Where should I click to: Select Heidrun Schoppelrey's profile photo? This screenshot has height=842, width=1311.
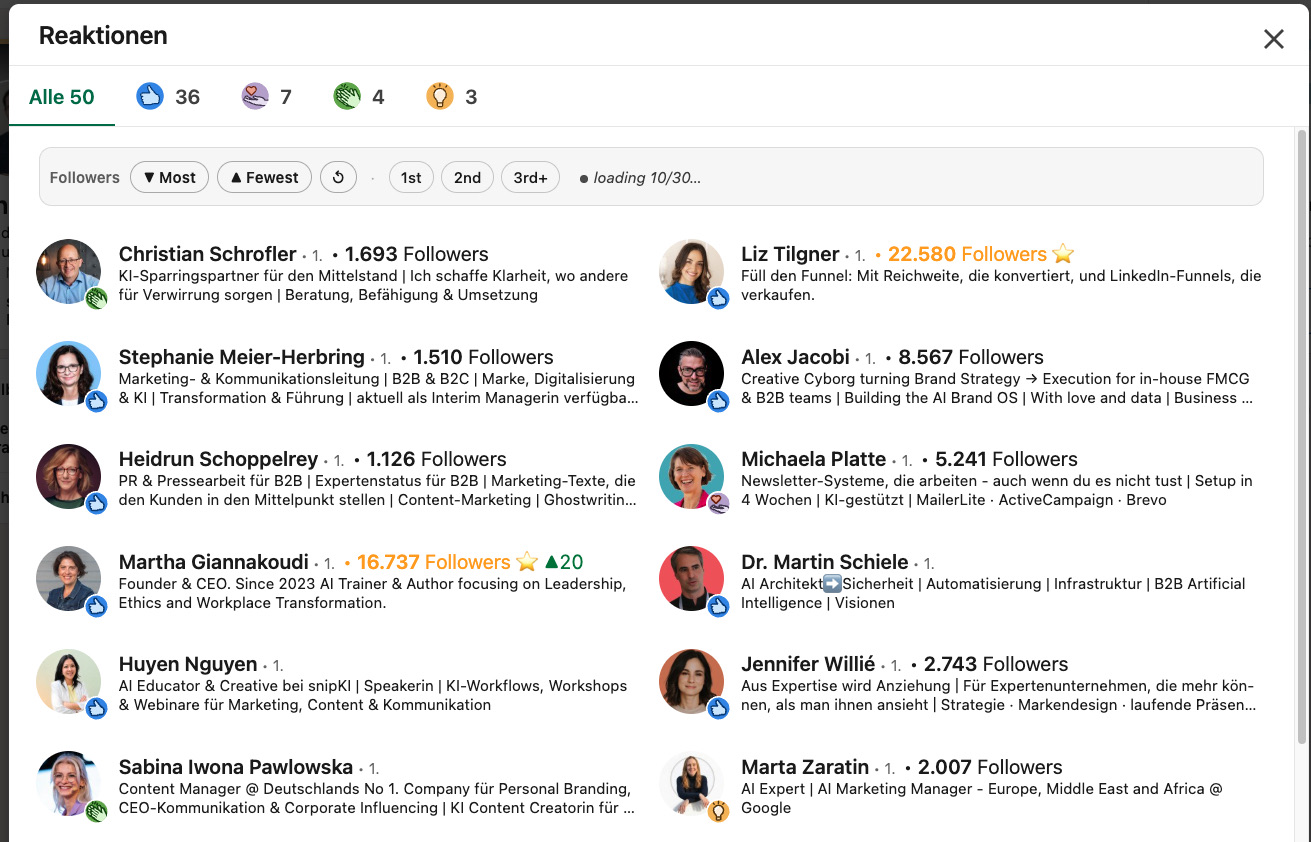(68, 477)
